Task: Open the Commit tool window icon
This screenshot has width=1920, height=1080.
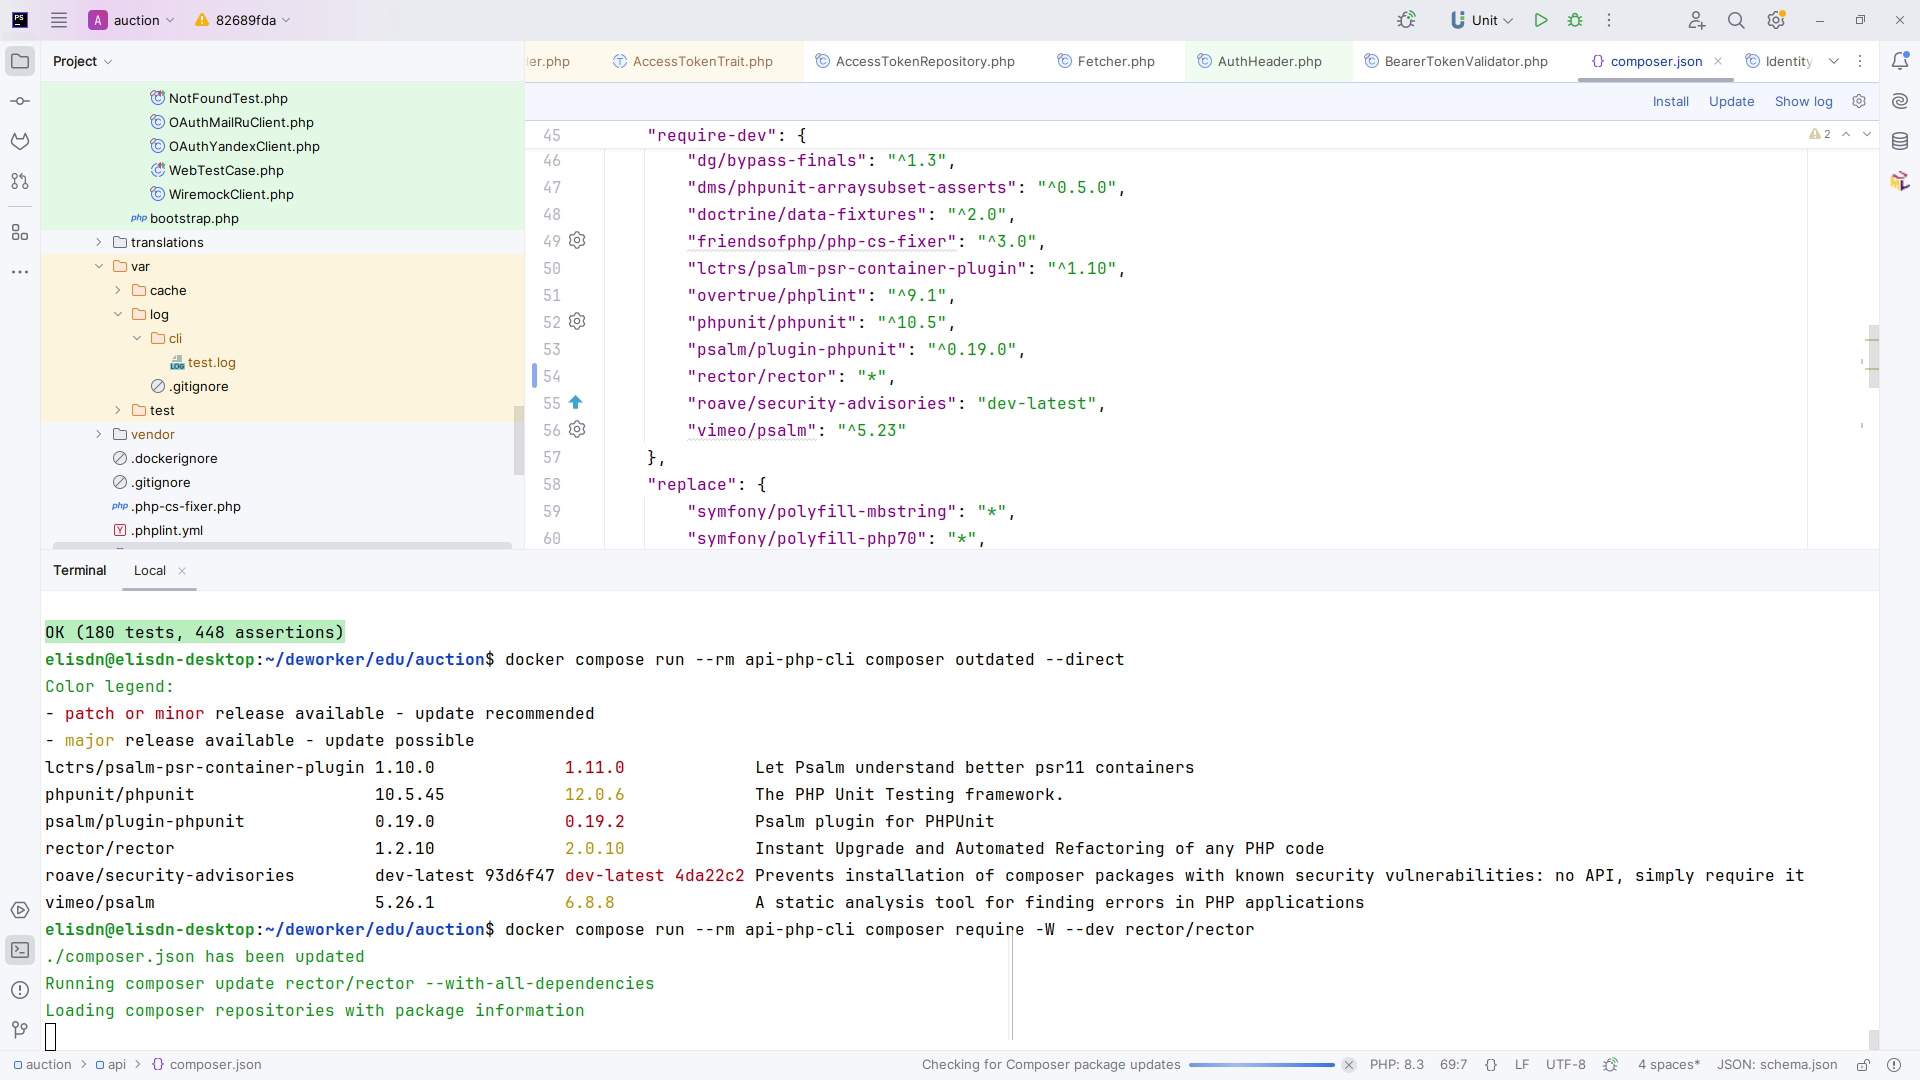Action: [x=20, y=101]
